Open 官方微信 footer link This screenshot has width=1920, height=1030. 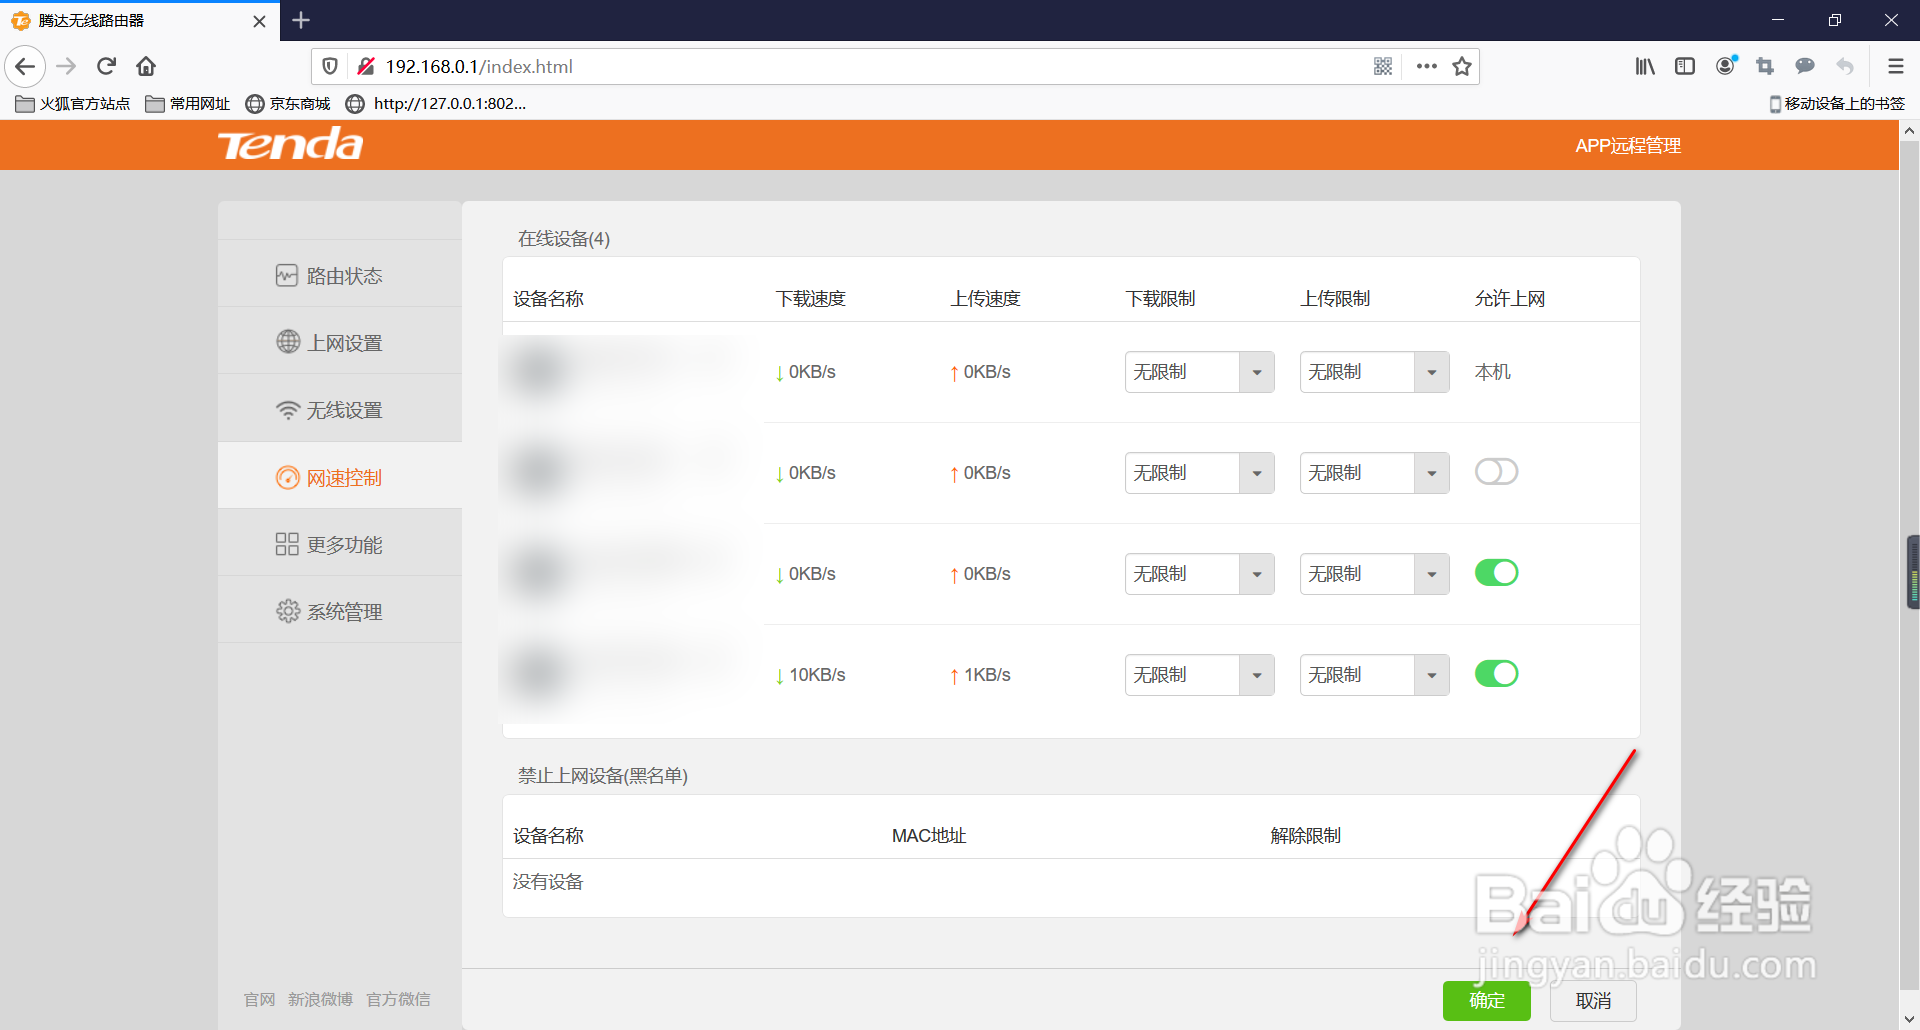pyautogui.click(x=398, y=999)
